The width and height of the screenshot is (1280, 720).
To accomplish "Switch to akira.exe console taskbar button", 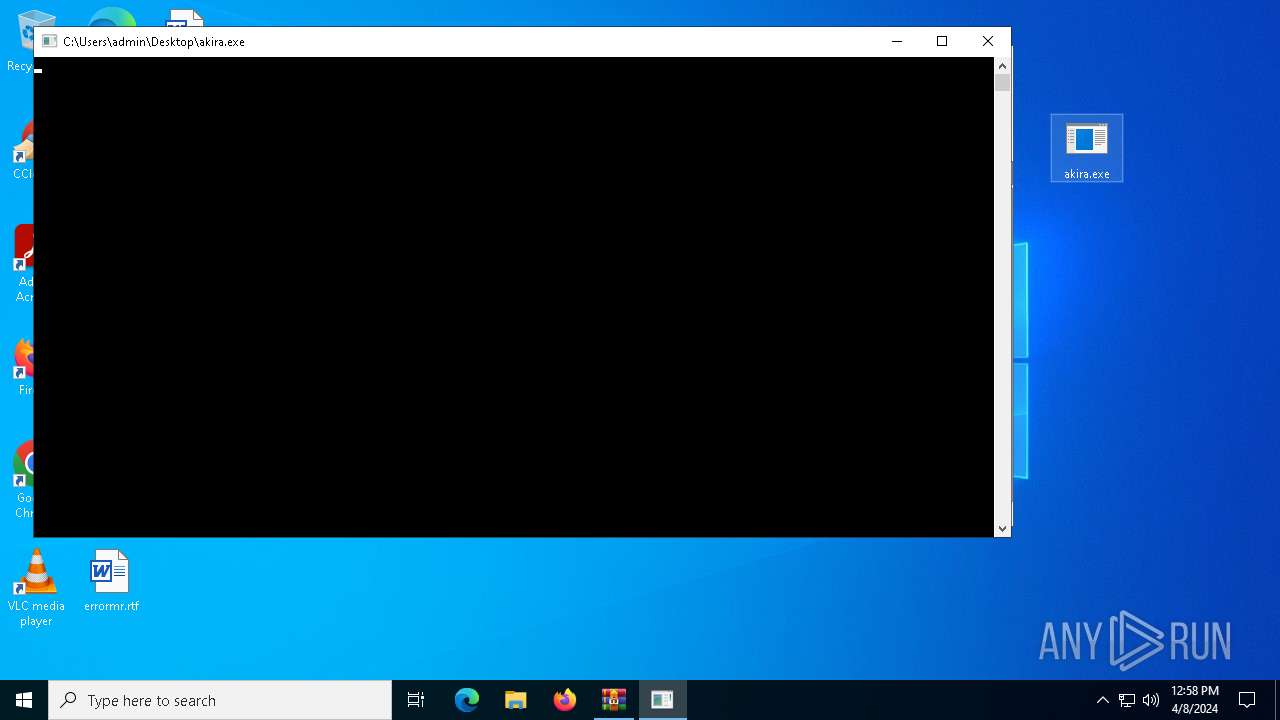I will point(662,700).
